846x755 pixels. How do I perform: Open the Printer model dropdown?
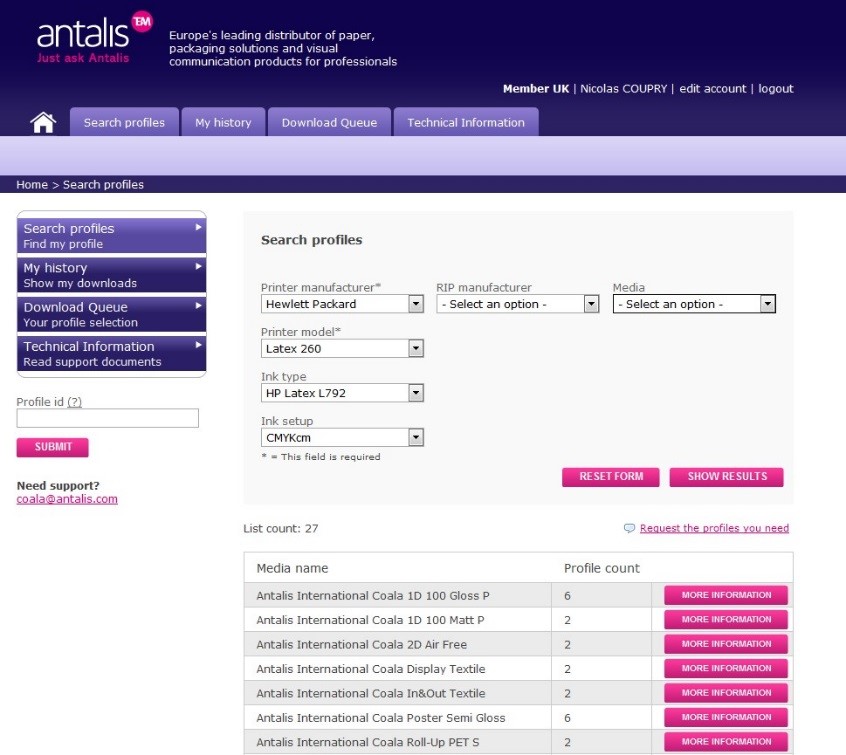point(342,349)
